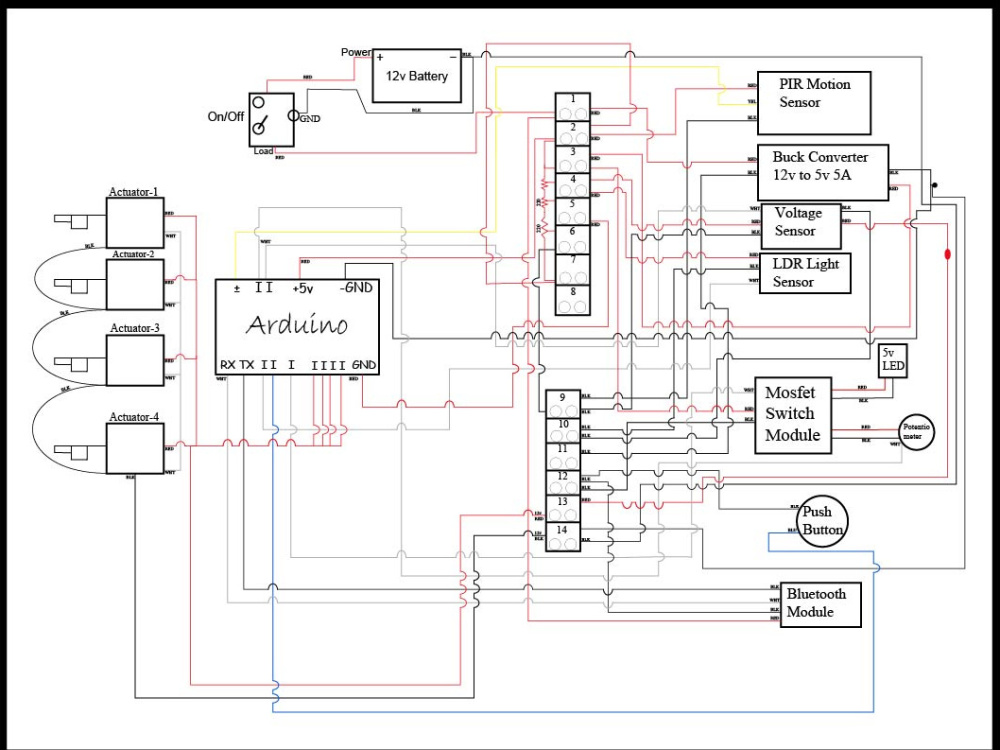Click the battery plus terminal sign
1000x750 pixels.
380,57
